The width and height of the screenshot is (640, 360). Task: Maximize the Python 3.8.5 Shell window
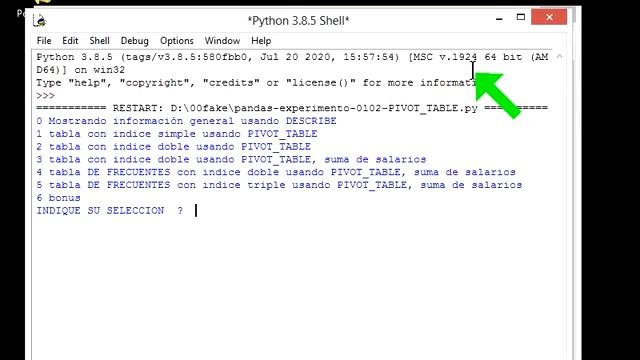pyautogui.click(x=520, y=17)
